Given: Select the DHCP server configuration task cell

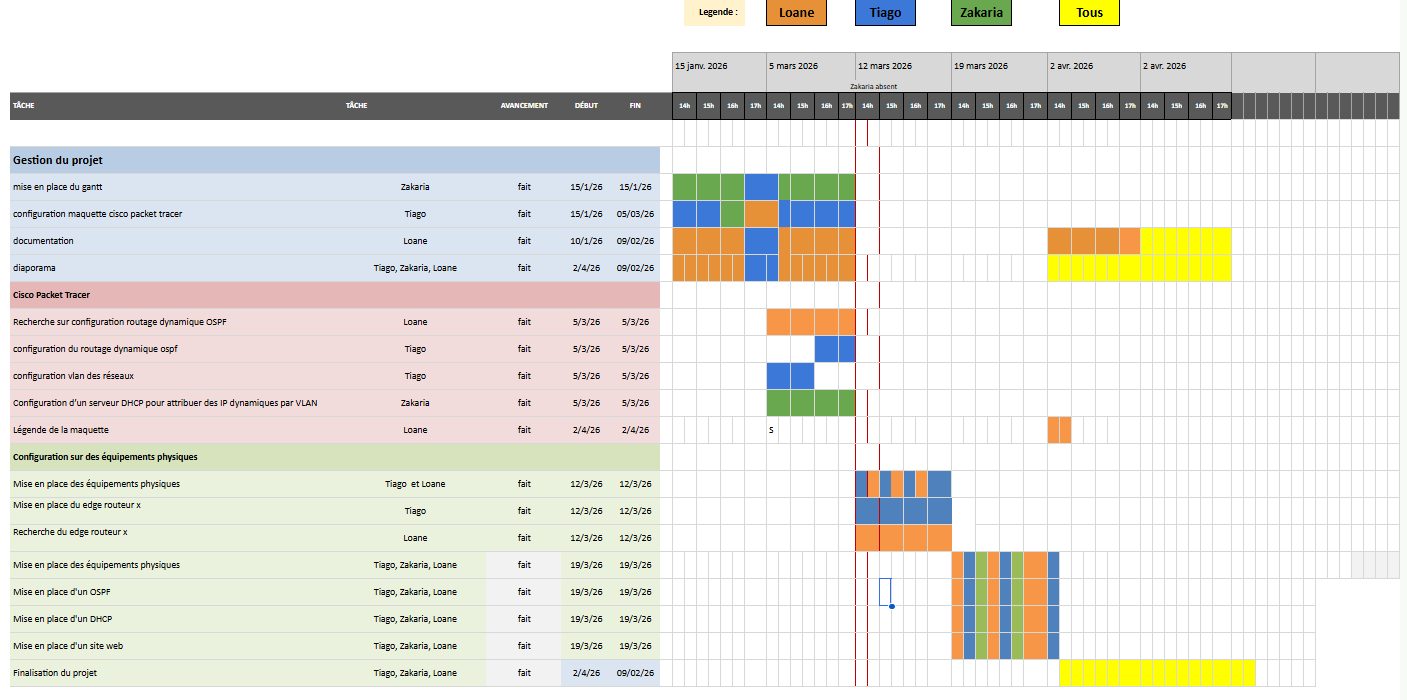Looking at the screenshot, I should pos(165,403).
